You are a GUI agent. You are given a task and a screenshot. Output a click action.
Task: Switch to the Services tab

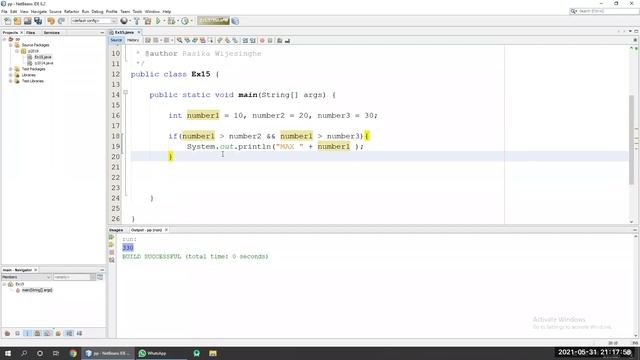51,33
